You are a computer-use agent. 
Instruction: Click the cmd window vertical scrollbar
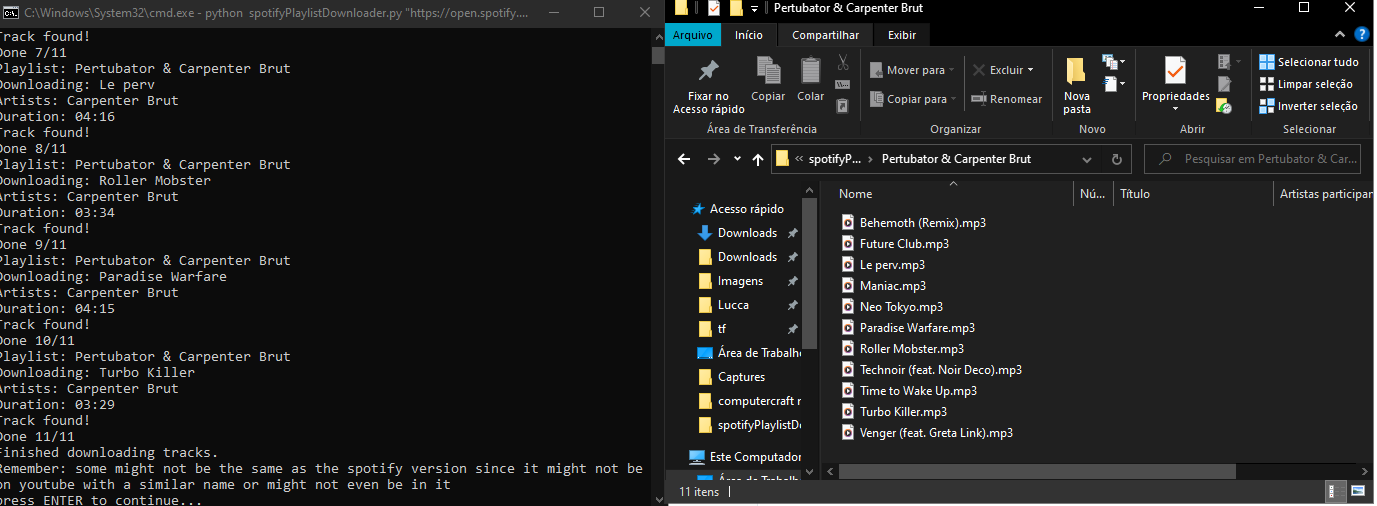(x=657, y=56)
